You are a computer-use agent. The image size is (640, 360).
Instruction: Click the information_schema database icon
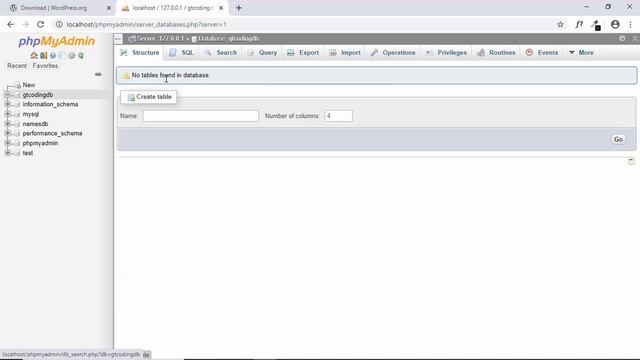(17, 104)
